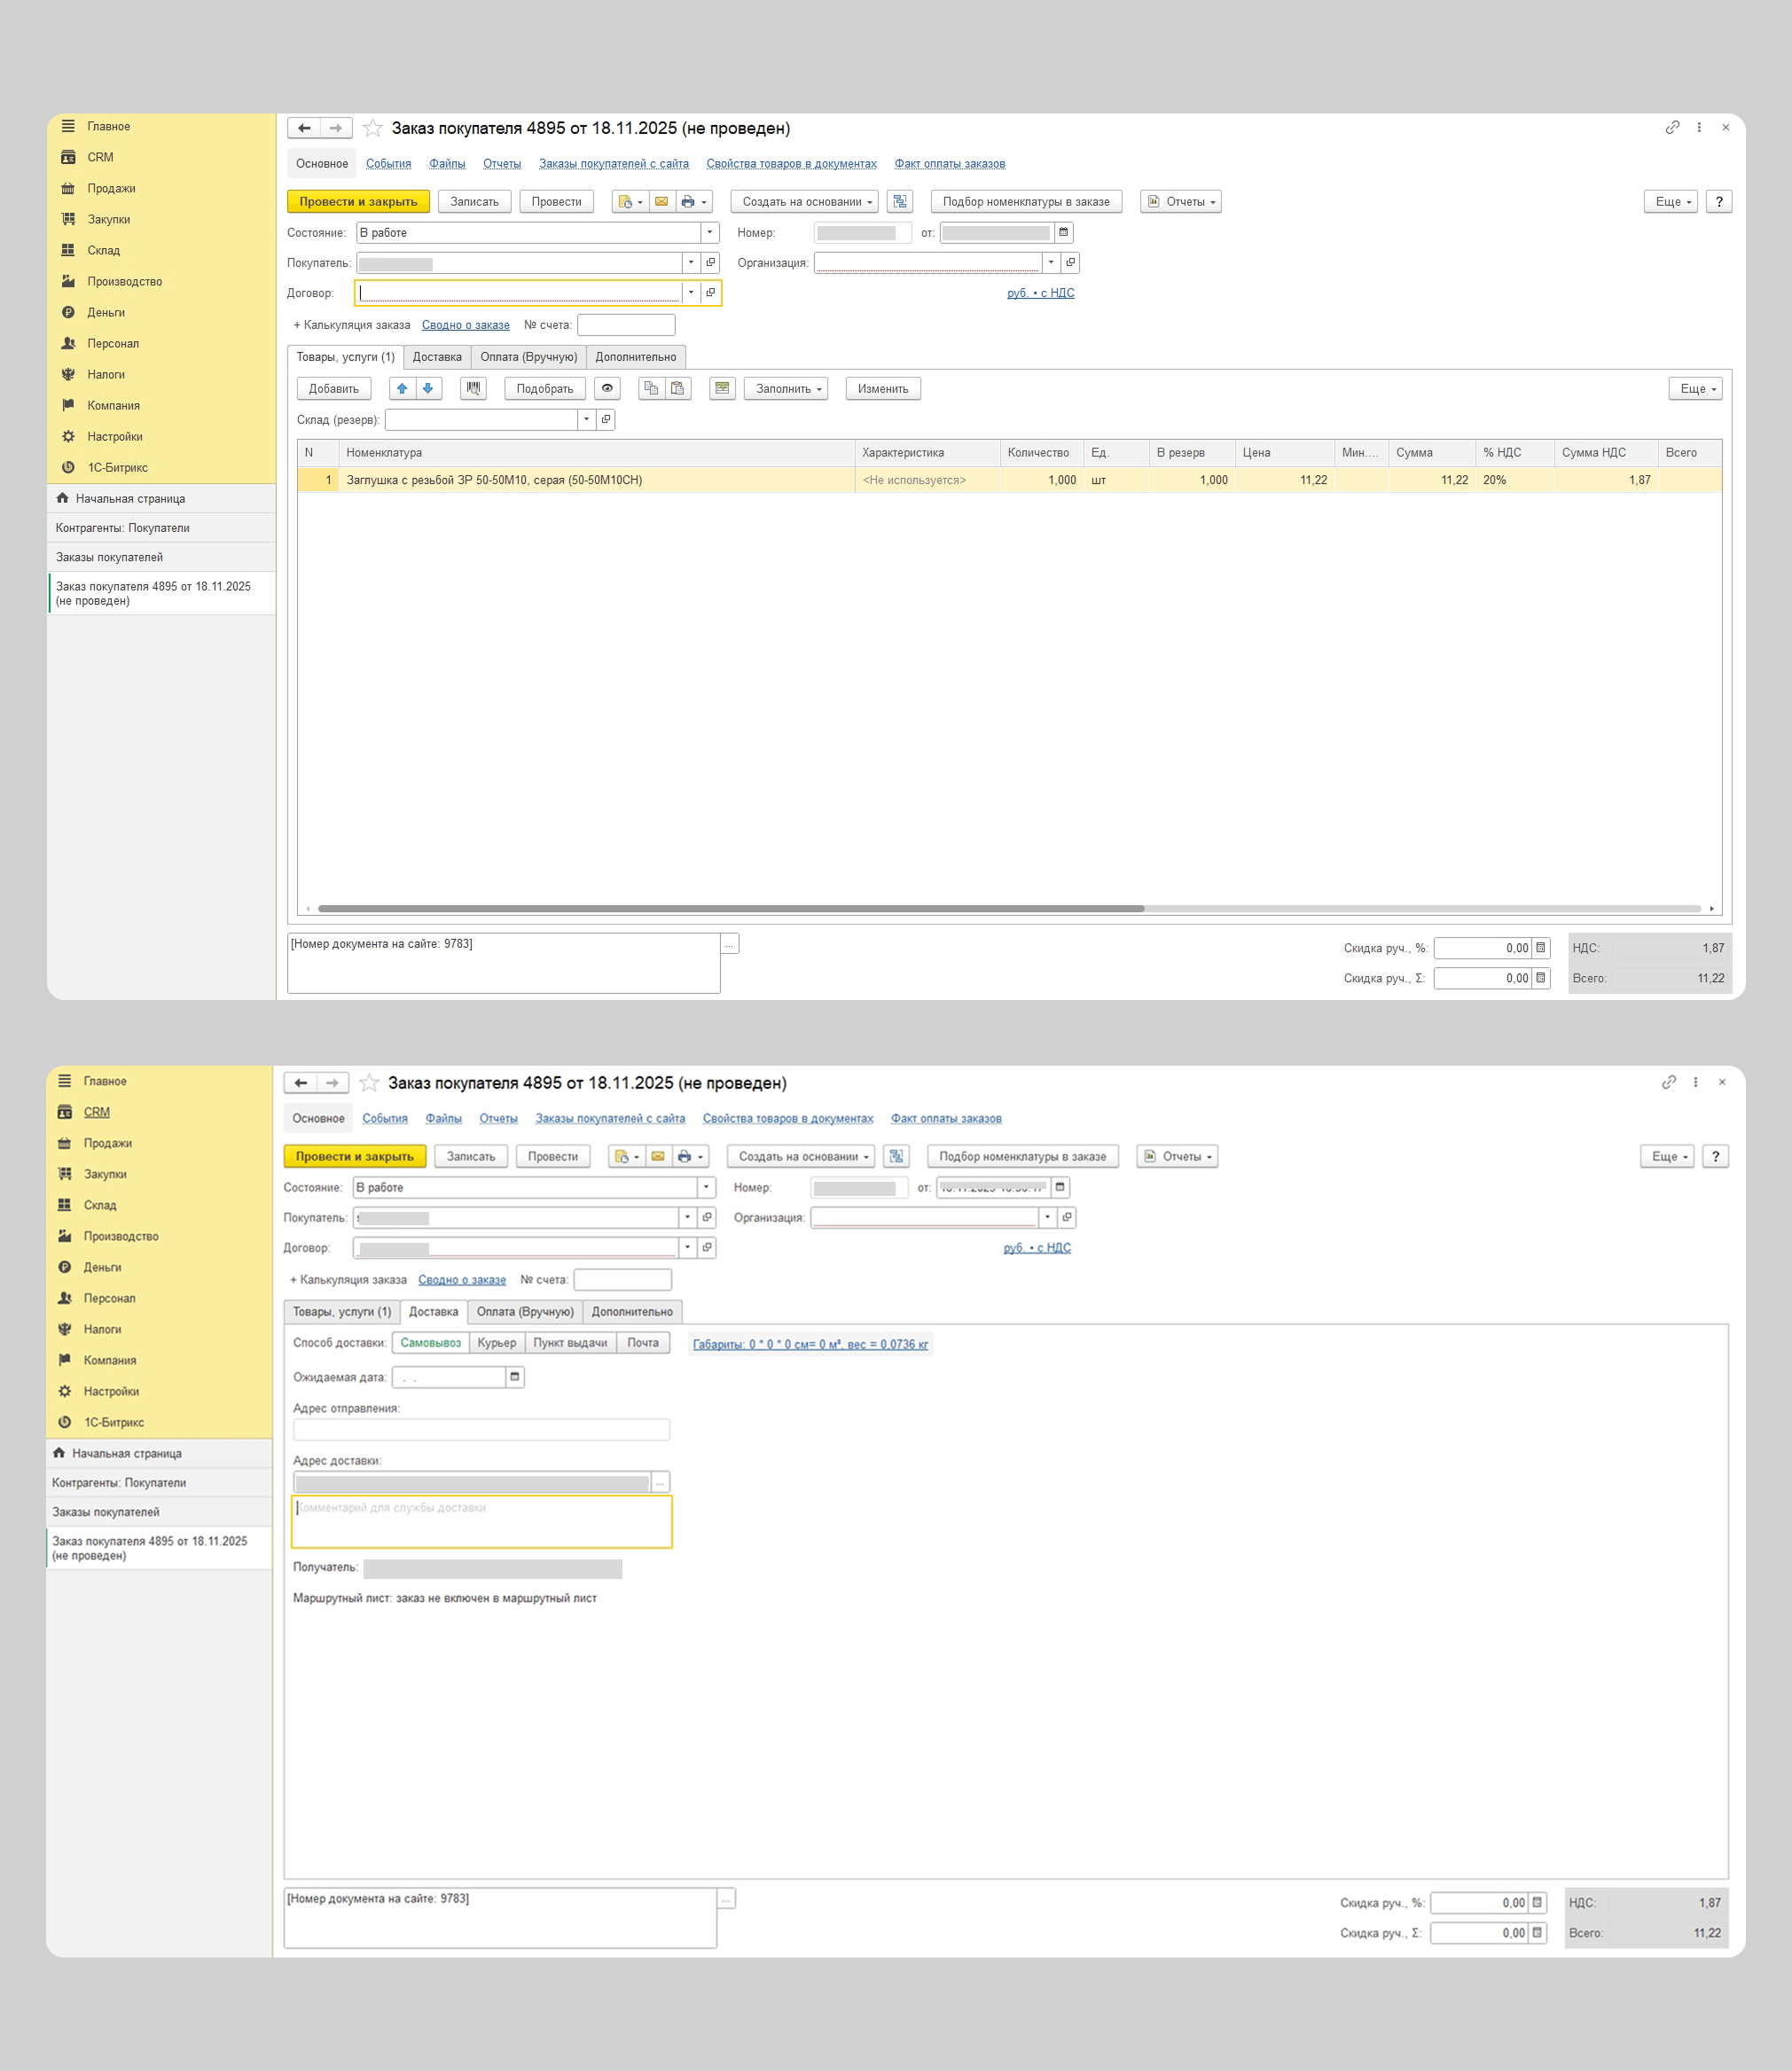Click the paste rows clipboard icon
This screenshot has width=1792, height=2071.
click(x=678, y=388)
